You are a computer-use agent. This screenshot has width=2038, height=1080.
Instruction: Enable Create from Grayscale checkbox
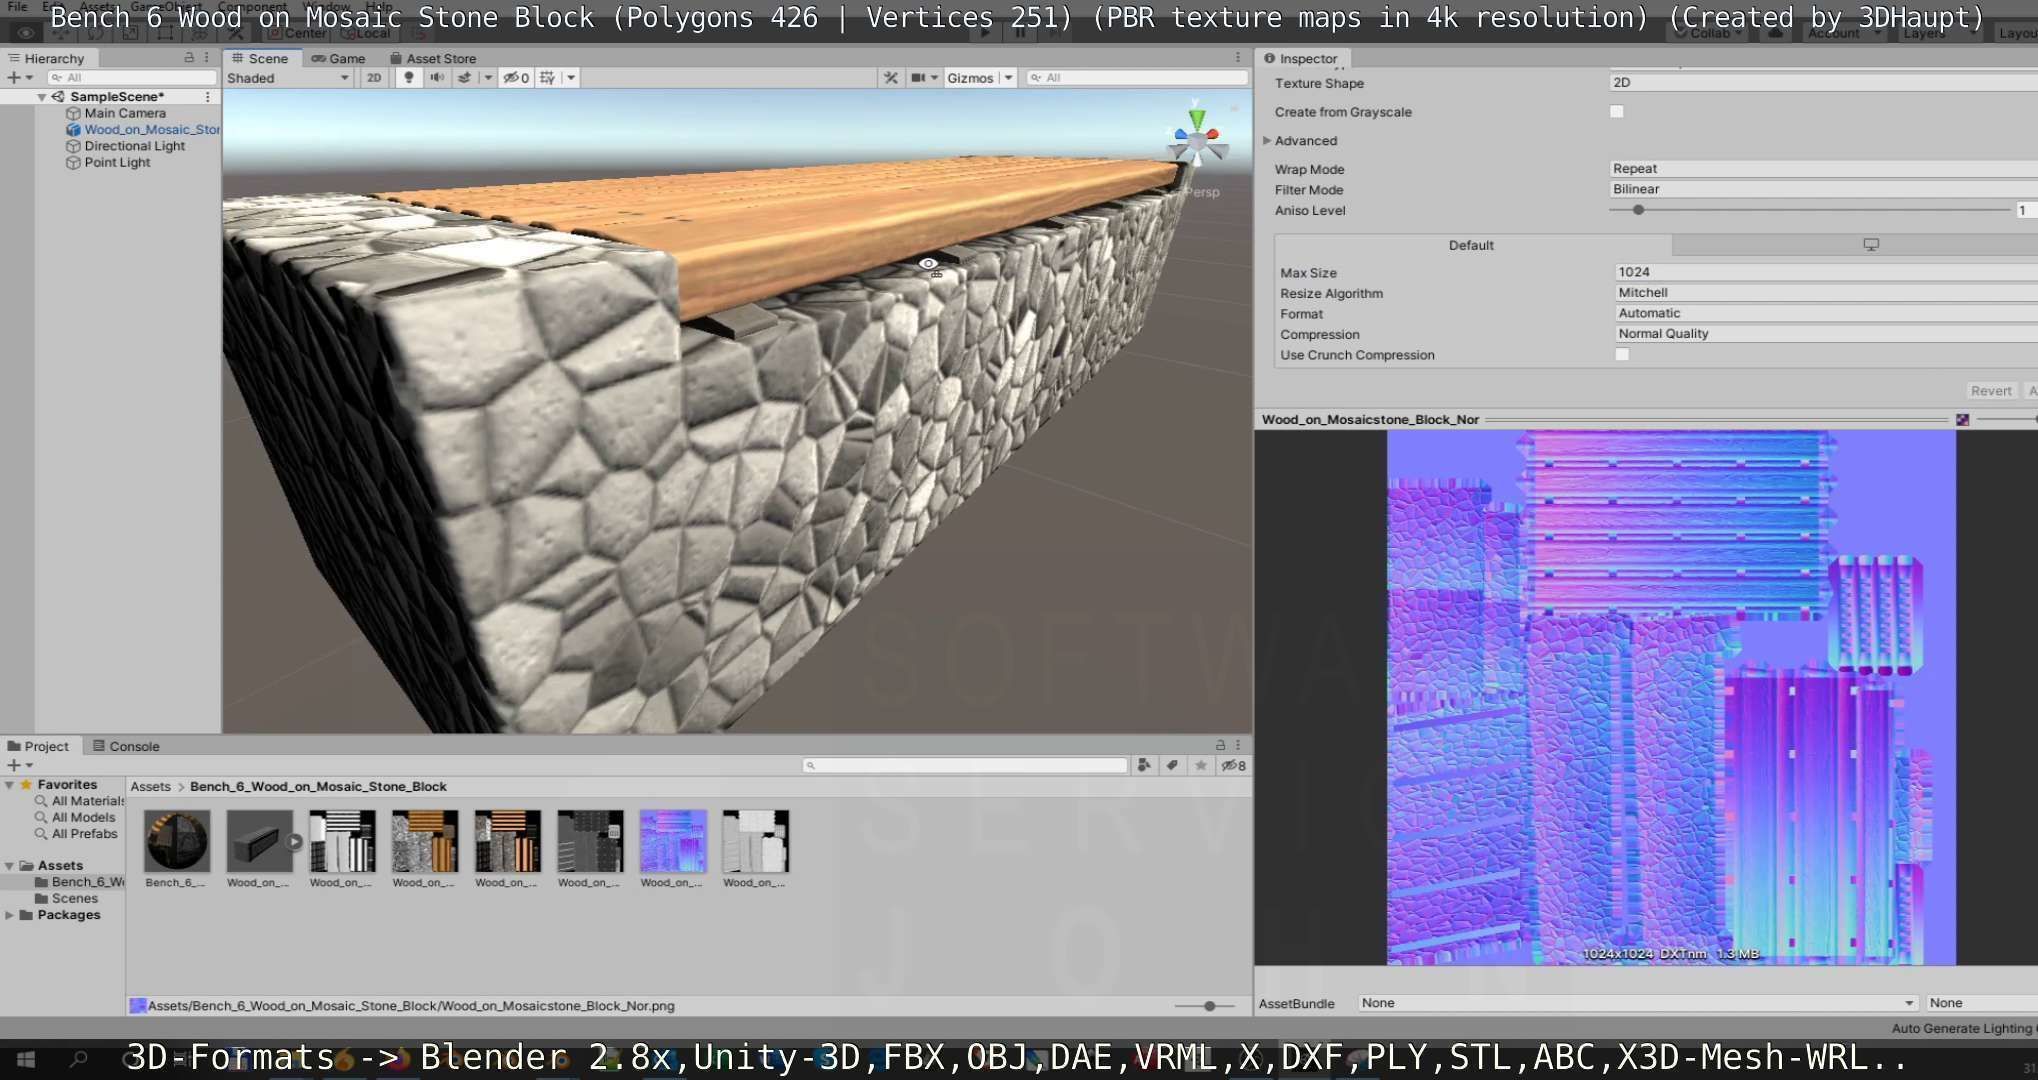pos(1617,112)
